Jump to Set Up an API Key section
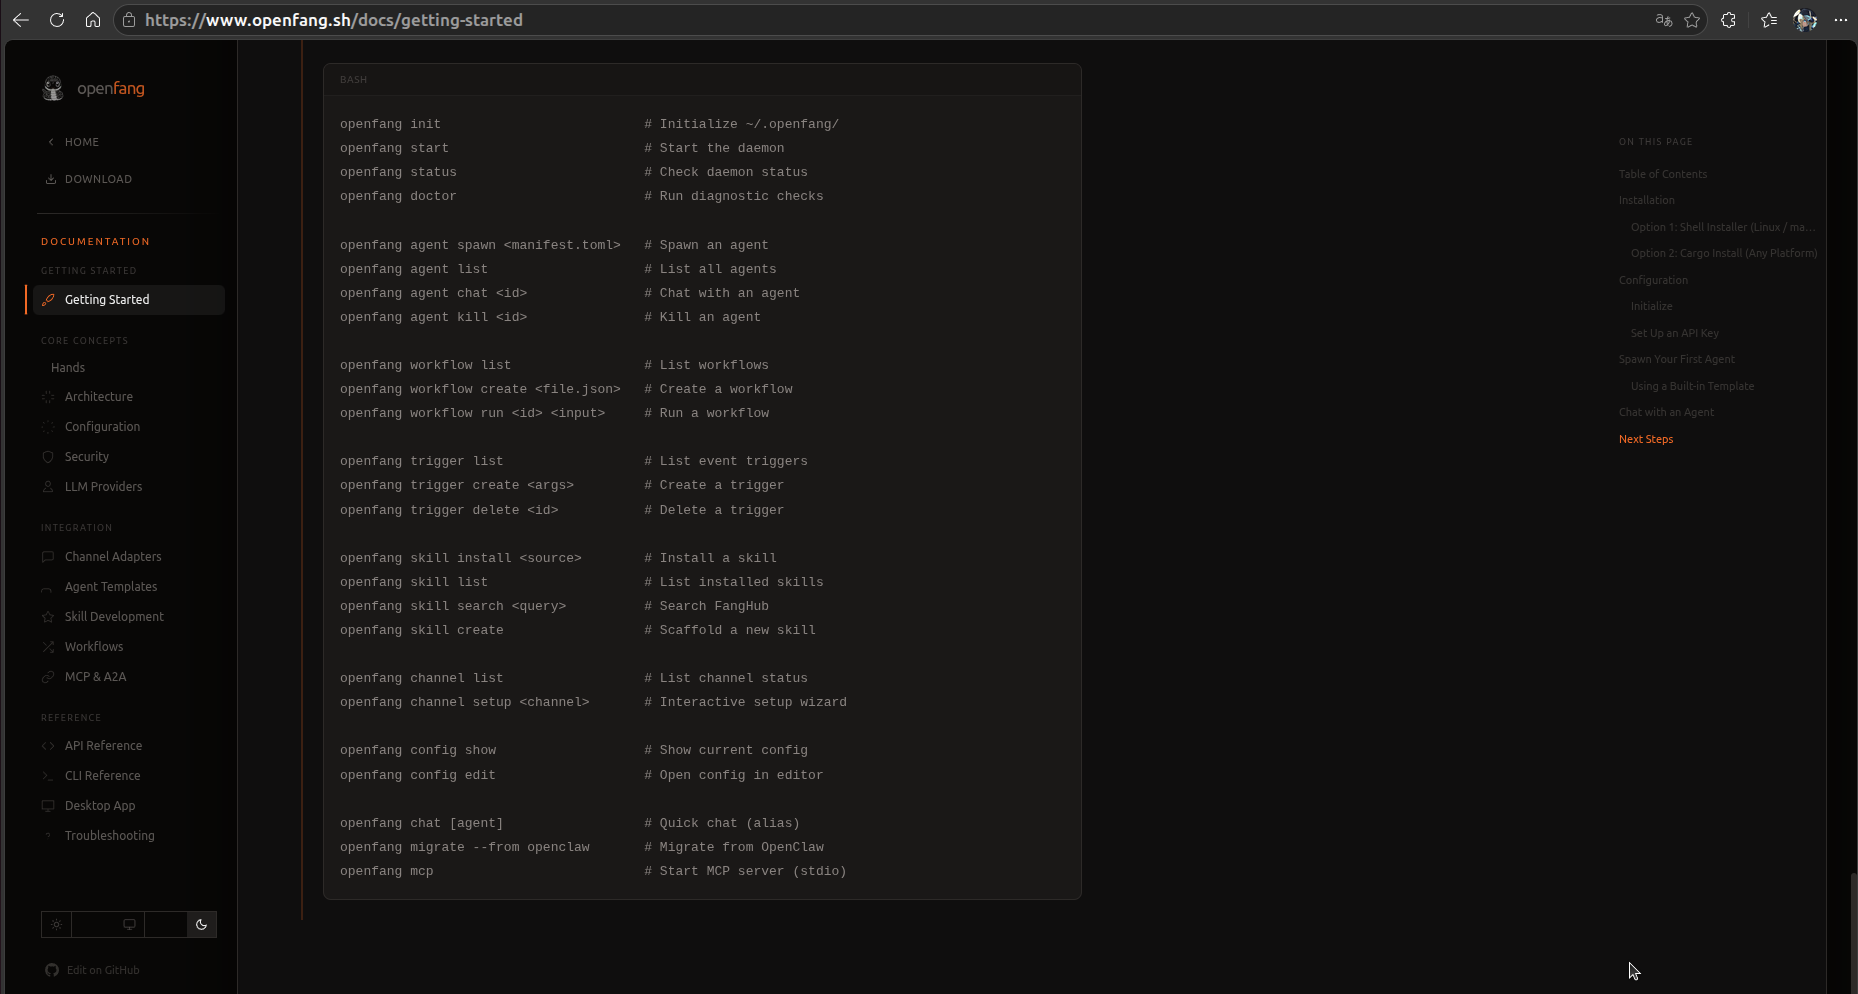 tap(1675, 333)
